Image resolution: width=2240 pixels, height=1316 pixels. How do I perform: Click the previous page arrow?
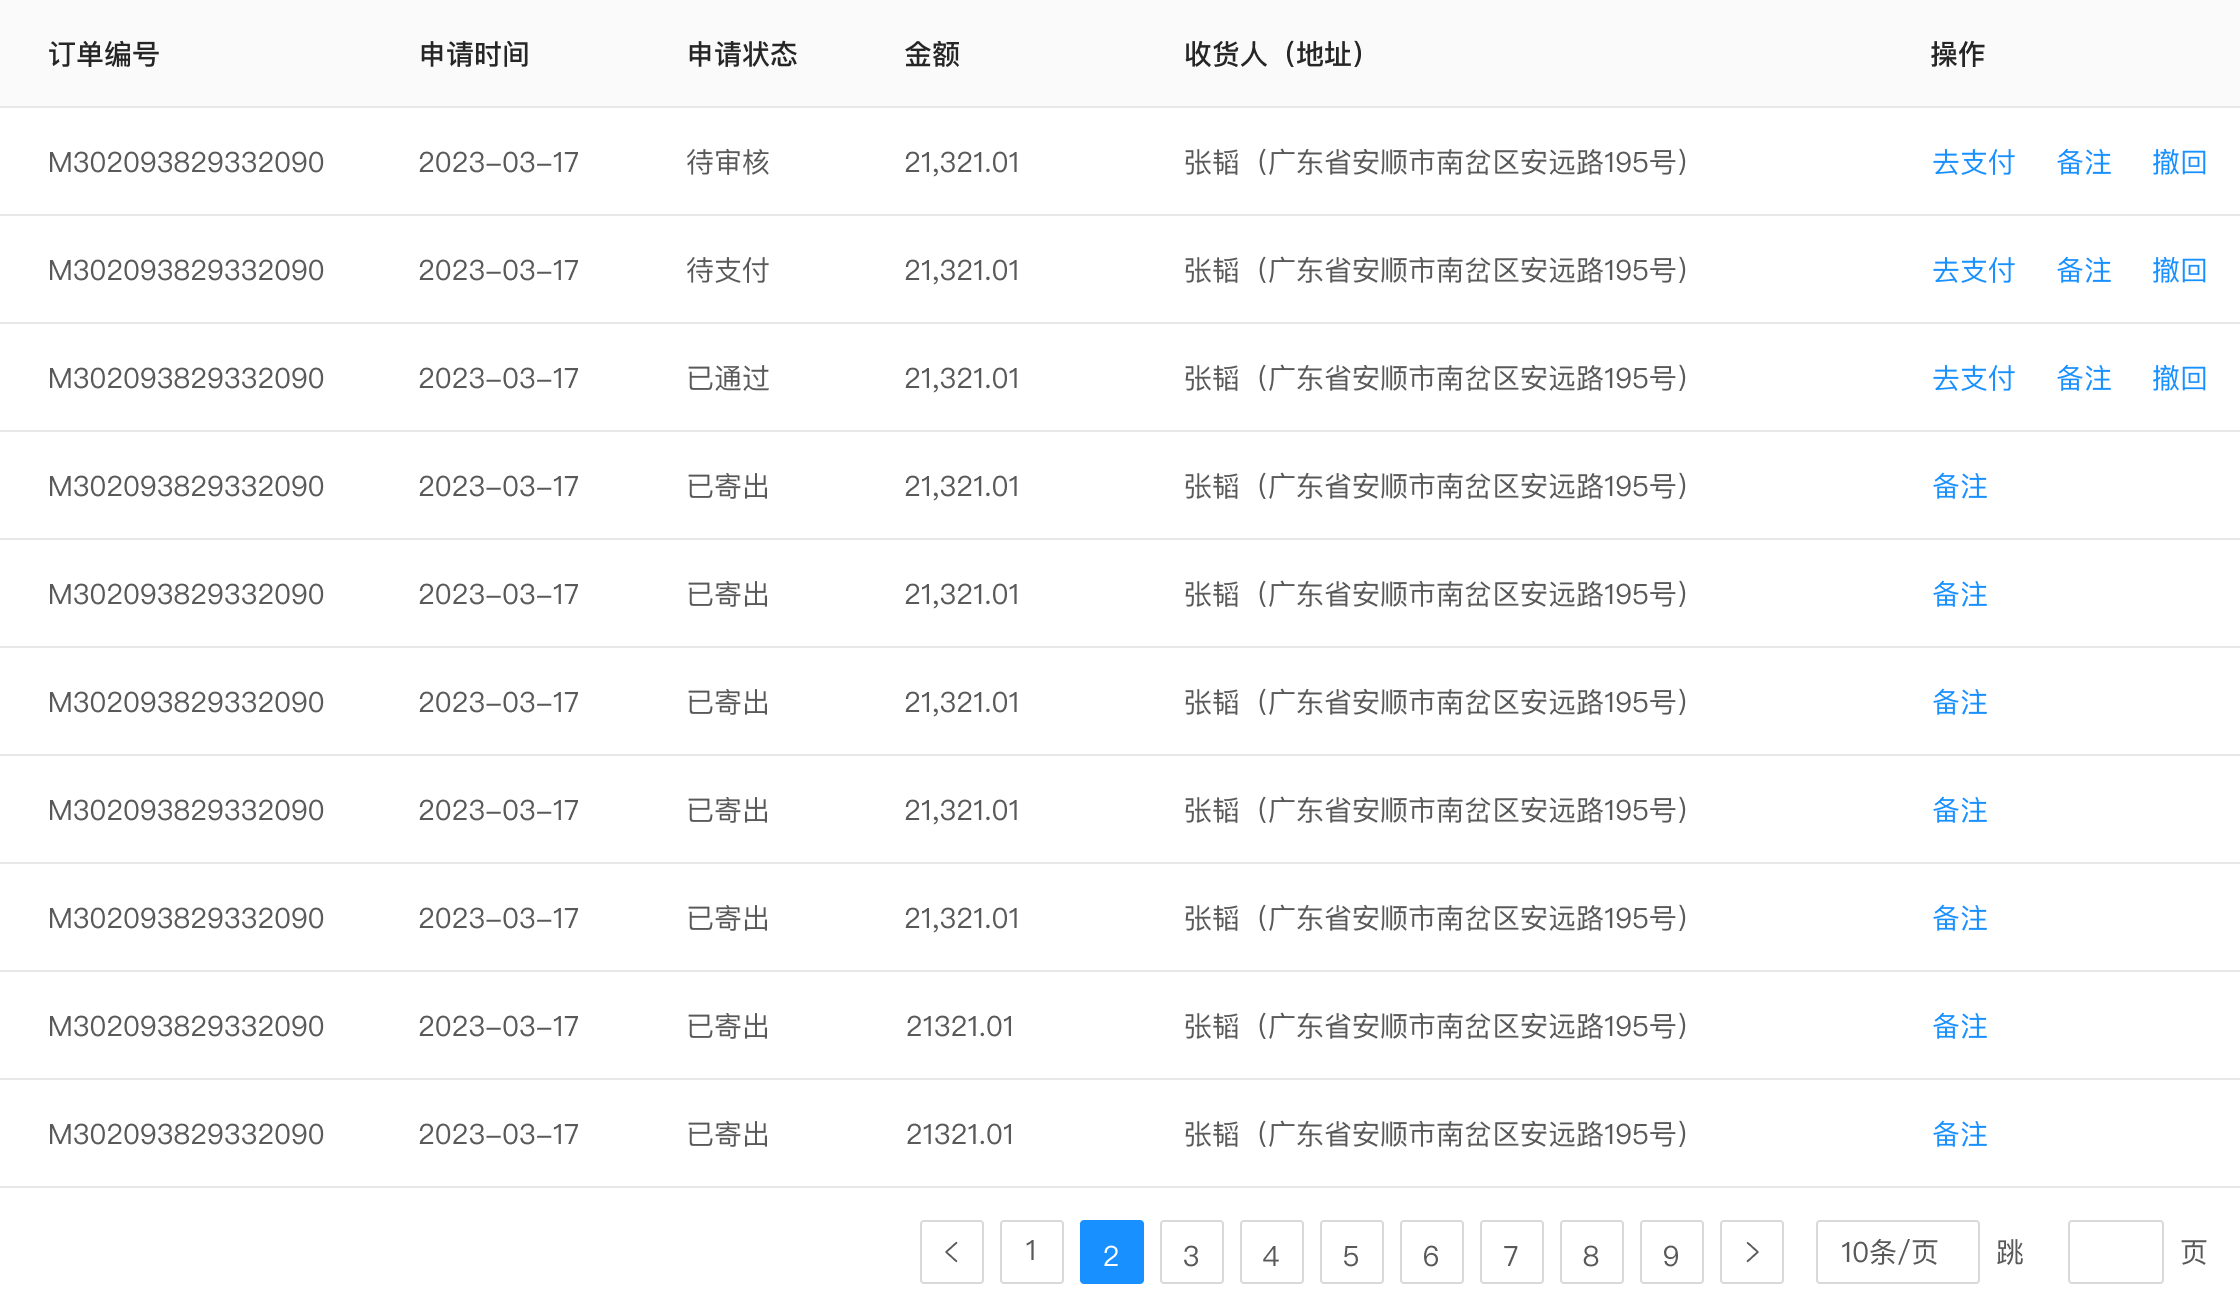click(x=951, y=1252)
